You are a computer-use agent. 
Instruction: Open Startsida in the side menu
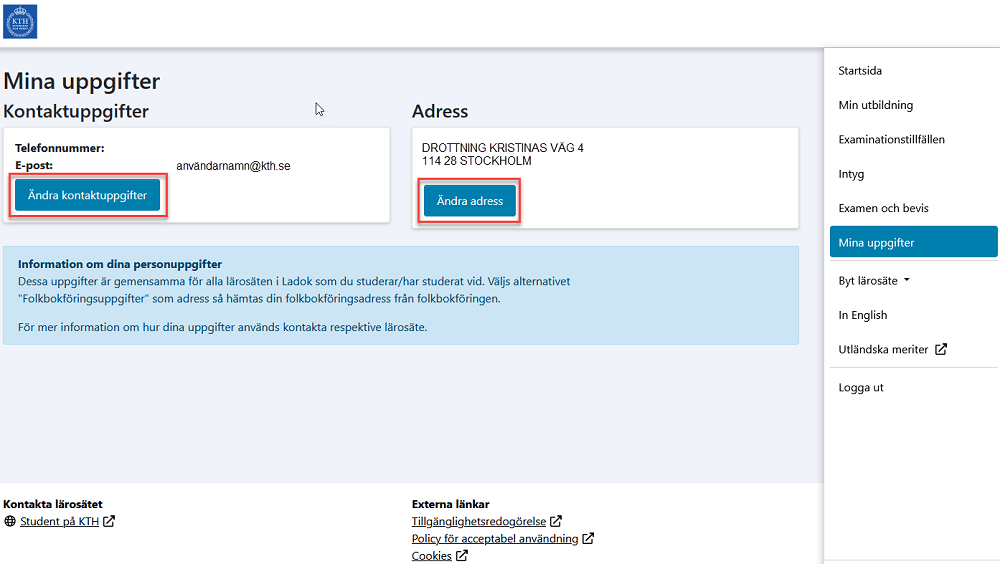click(860, 71)
